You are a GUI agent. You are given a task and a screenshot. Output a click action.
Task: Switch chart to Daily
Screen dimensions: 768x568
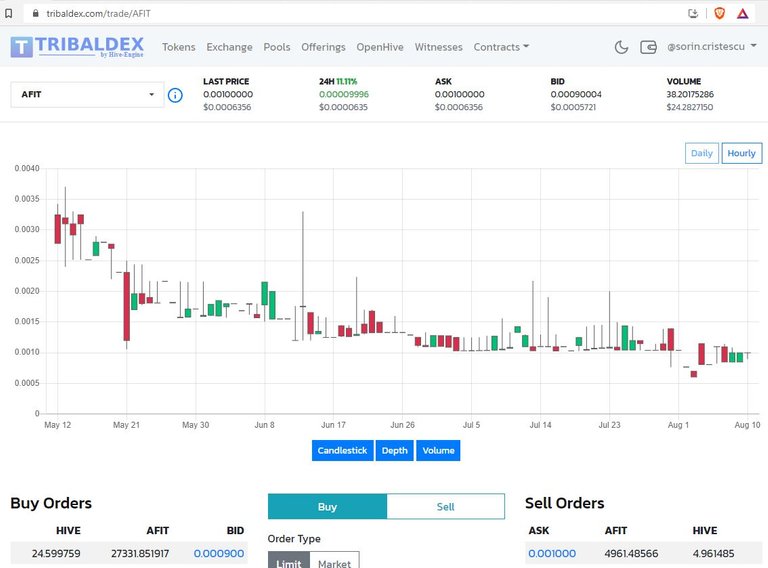pyautogui.click(x=702, y=153)
